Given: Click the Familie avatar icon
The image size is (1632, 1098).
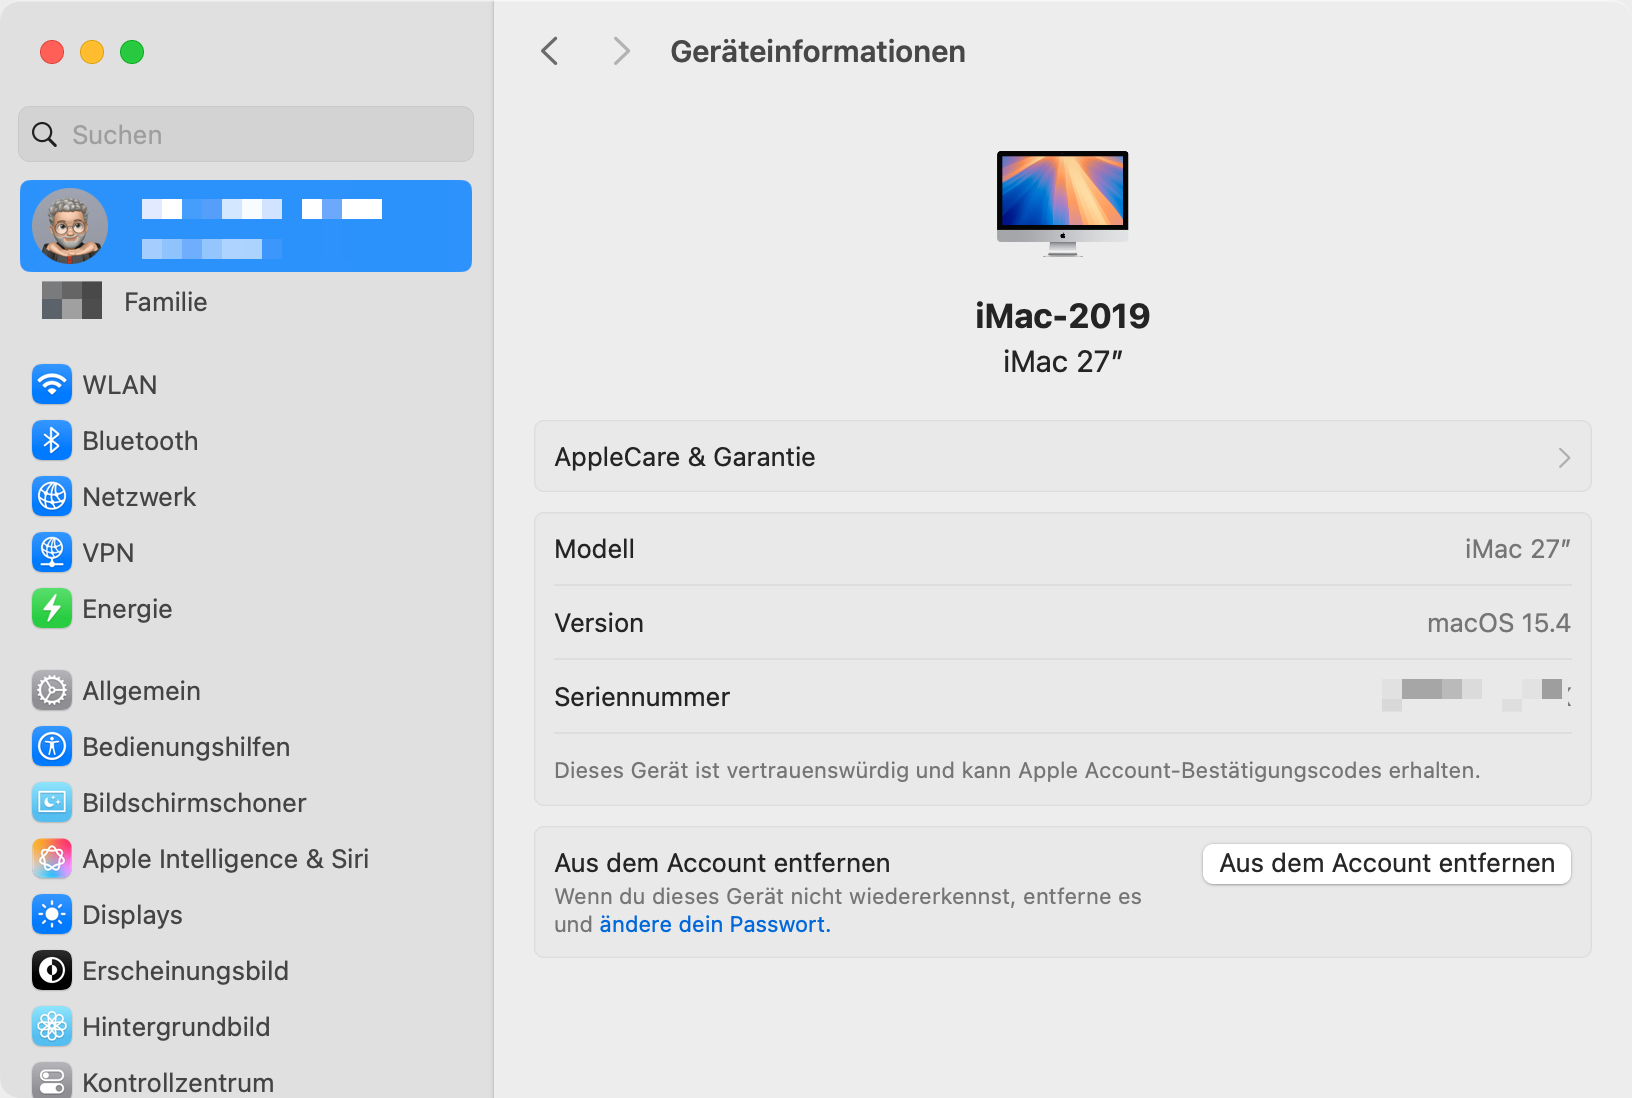Looking at the screenshot, I should pos(72,300).
